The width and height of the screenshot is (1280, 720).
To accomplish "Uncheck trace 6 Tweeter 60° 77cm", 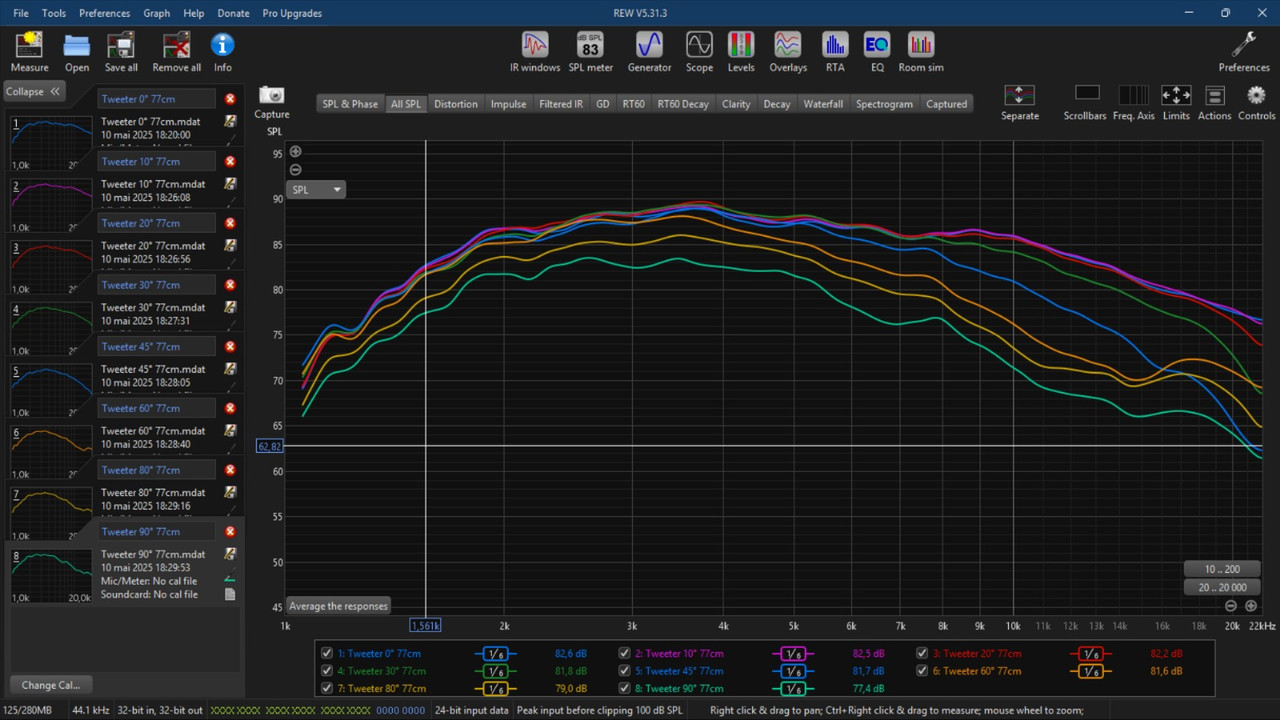I will (x=922, y=671).
